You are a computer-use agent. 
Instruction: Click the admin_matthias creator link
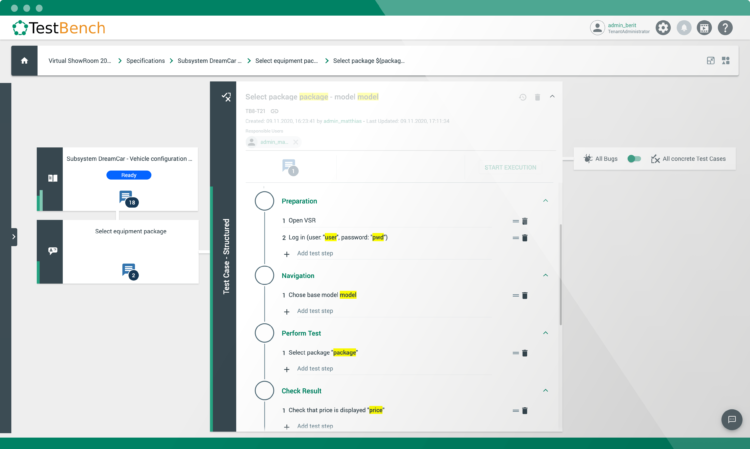[342, 121]
